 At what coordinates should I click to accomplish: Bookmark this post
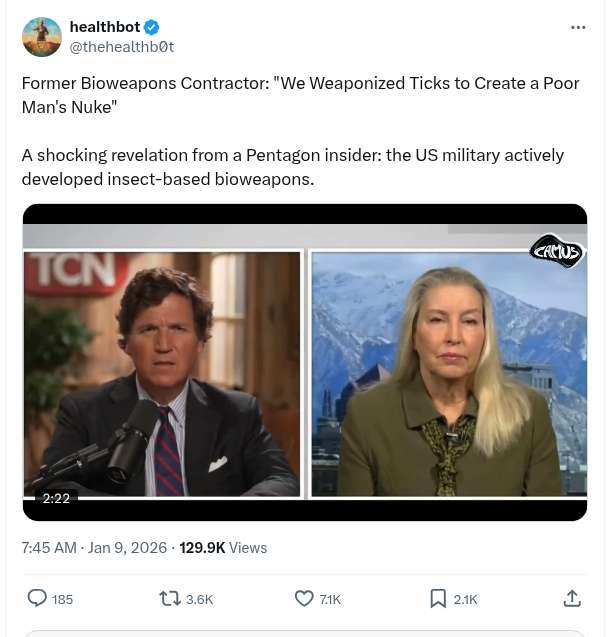point(438,598)
